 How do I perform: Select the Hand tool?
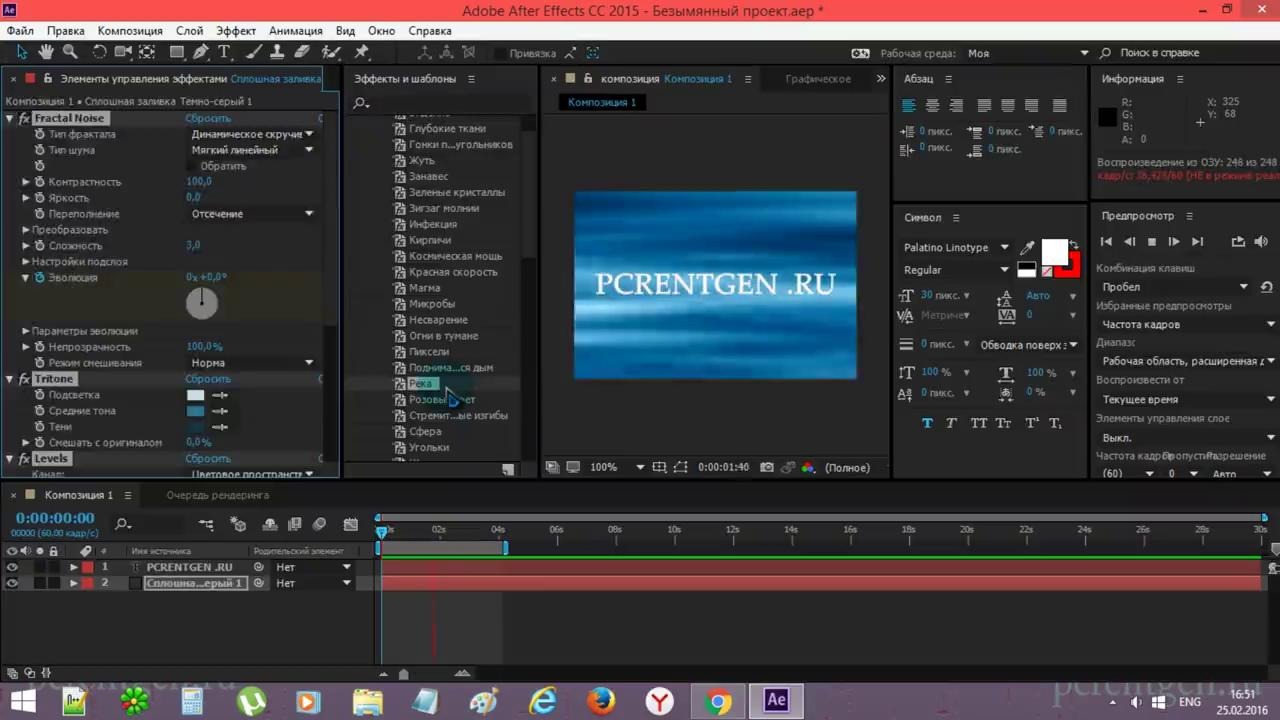46,52
